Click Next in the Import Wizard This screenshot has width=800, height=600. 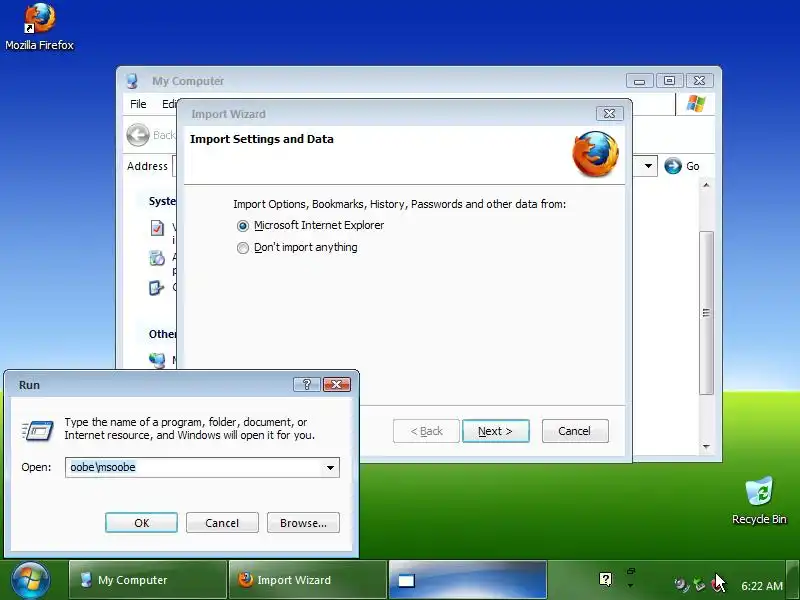495,431
